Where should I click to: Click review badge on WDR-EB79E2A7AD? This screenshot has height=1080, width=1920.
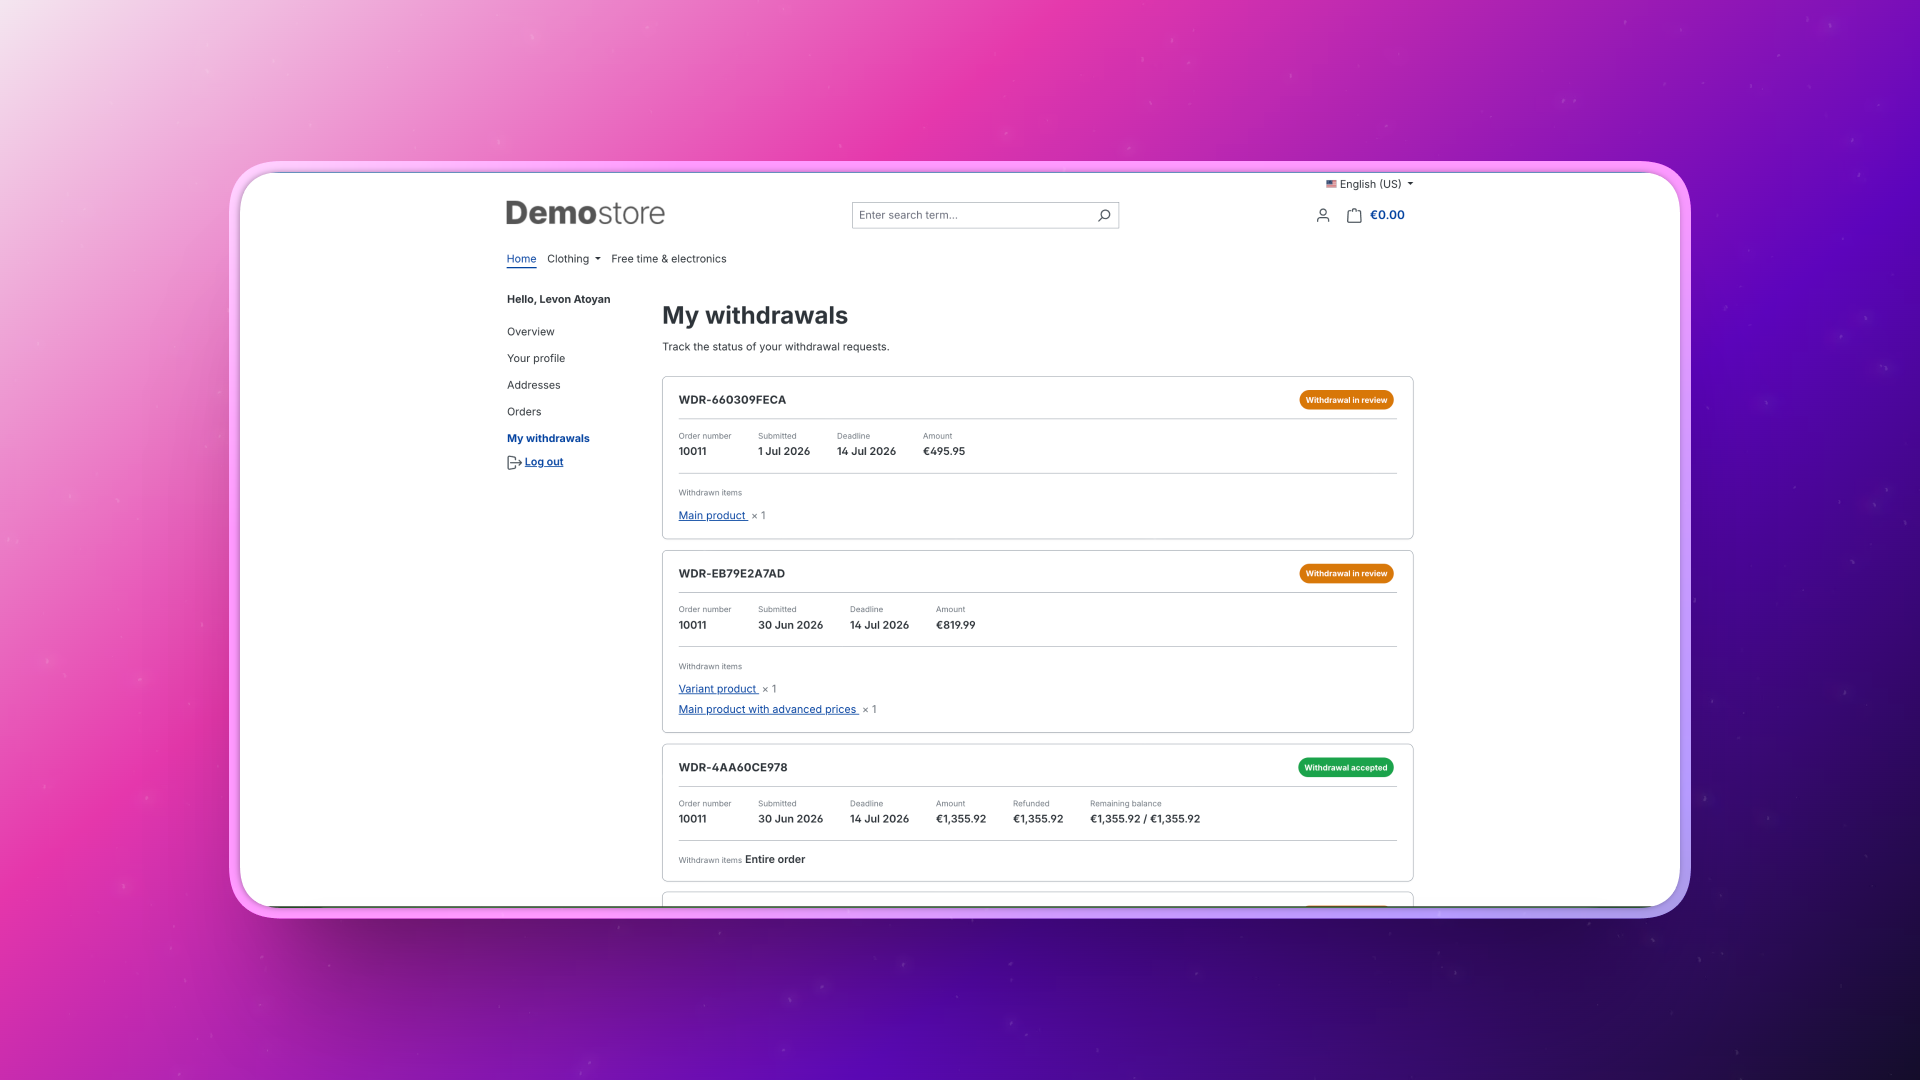click(x=1346, y=574)
